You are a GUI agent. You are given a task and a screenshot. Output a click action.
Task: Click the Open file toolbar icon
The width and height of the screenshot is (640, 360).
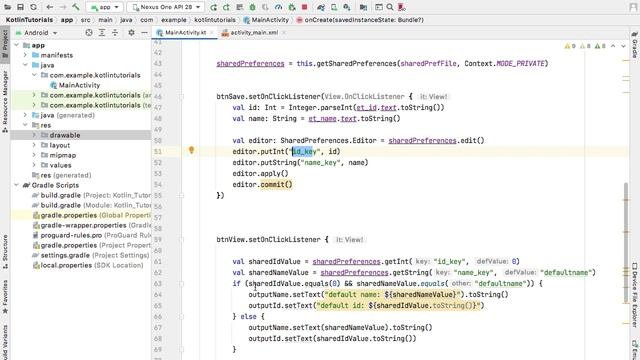point(7,7)
